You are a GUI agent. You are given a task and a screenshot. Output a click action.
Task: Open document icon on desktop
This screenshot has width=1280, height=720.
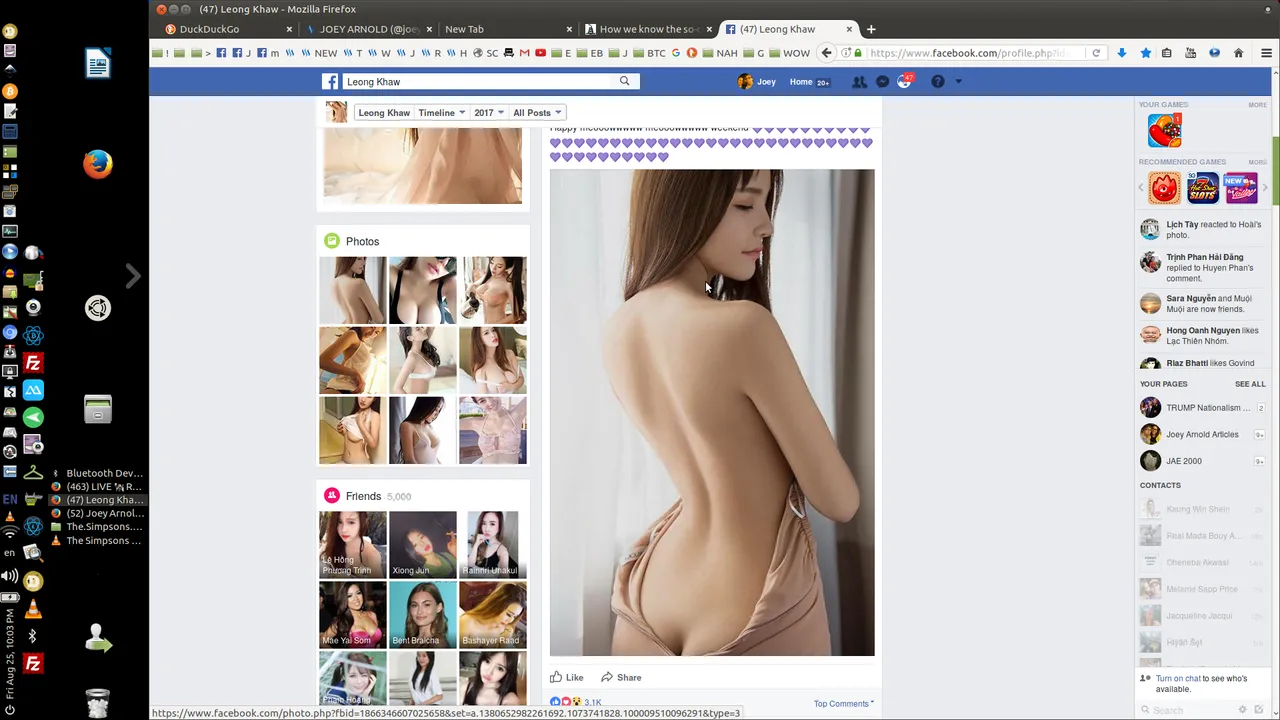98,65
